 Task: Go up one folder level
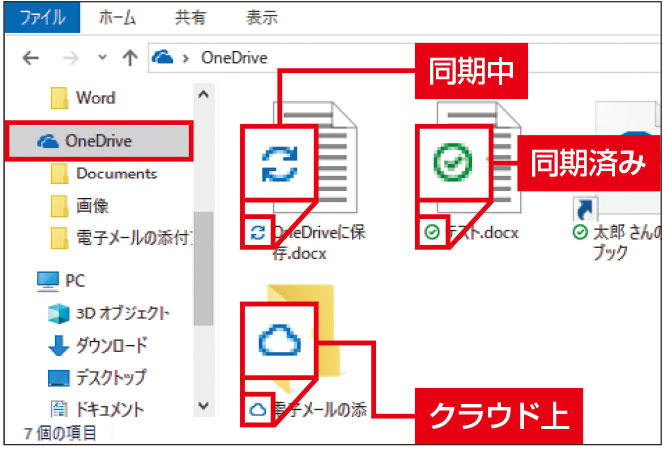point(130,58)
